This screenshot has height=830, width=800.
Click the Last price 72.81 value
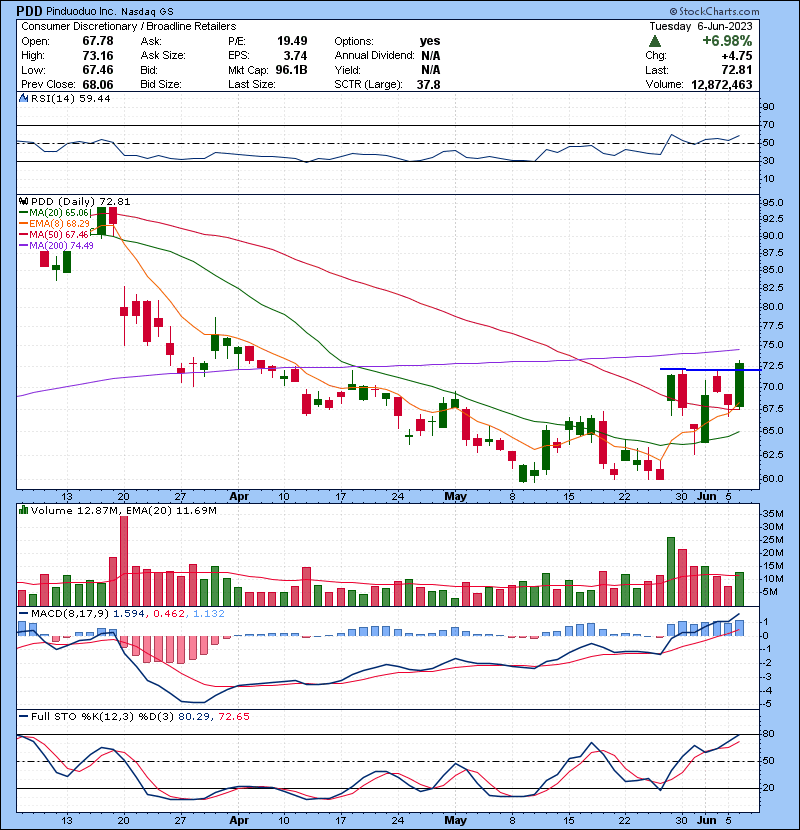[x=737, y=70]
